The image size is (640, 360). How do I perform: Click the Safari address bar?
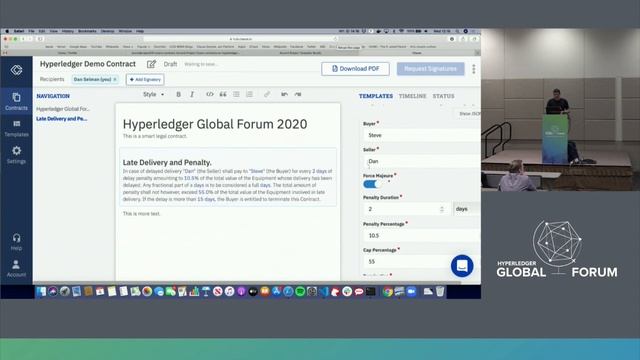point(241,39)
